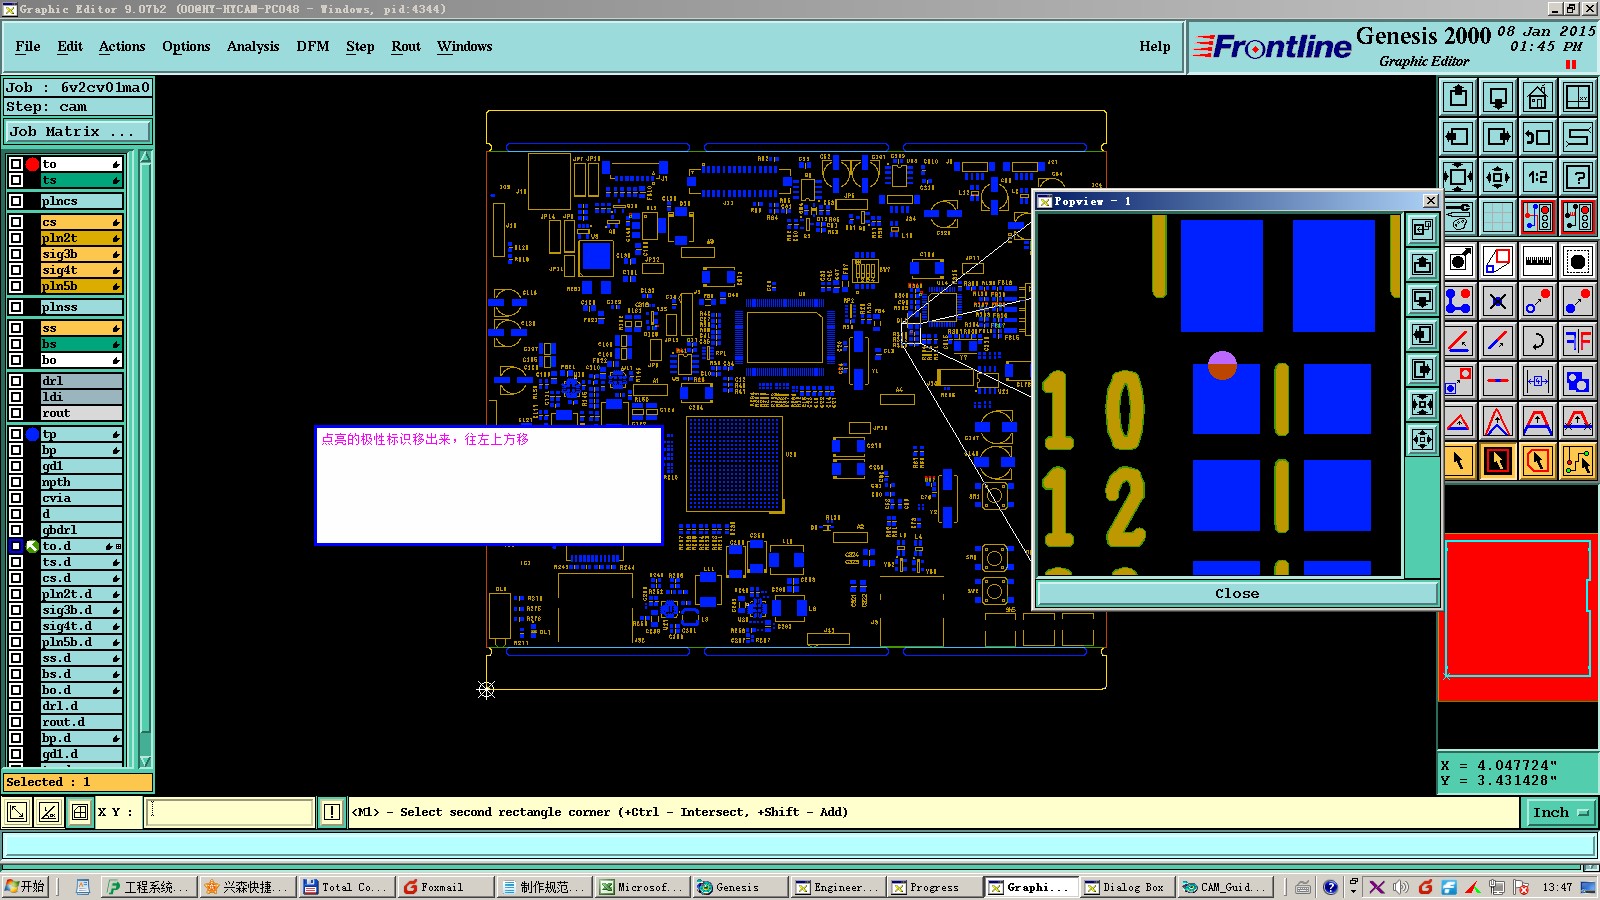1600x900 pixels.
Task: Open the Job Matrix button
Action: click(78, 131)
